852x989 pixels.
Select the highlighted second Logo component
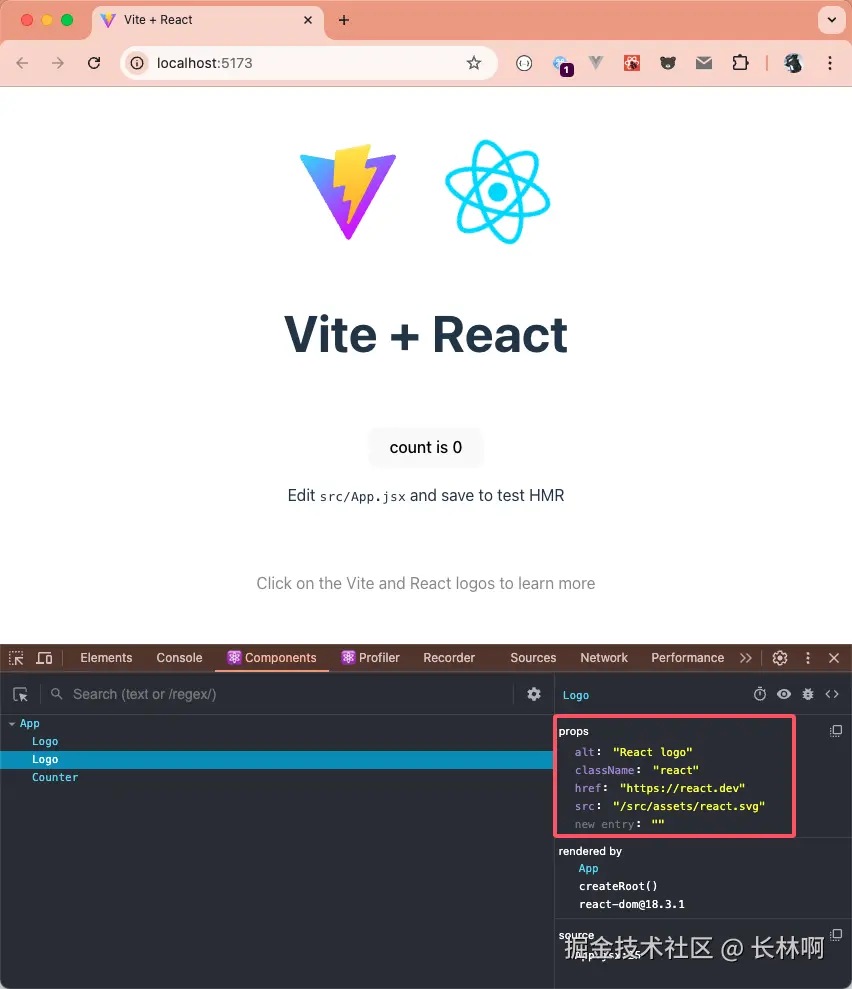point(277,759)
